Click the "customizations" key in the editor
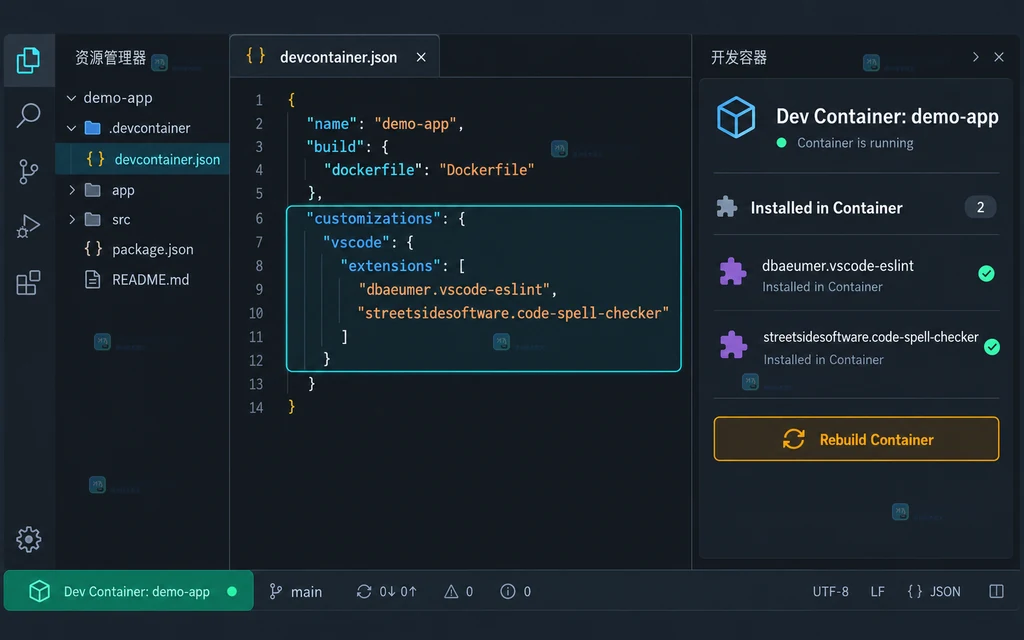Image resolution: width=1024 pixels, height=640 pixels. click(x=374, y=218)
